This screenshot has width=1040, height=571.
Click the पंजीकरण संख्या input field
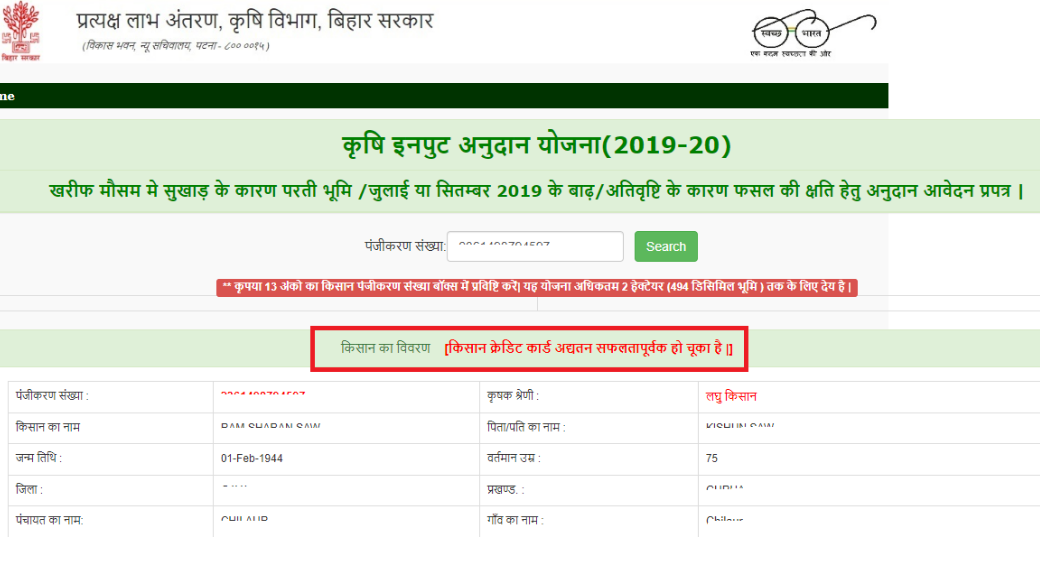[535, 247]
